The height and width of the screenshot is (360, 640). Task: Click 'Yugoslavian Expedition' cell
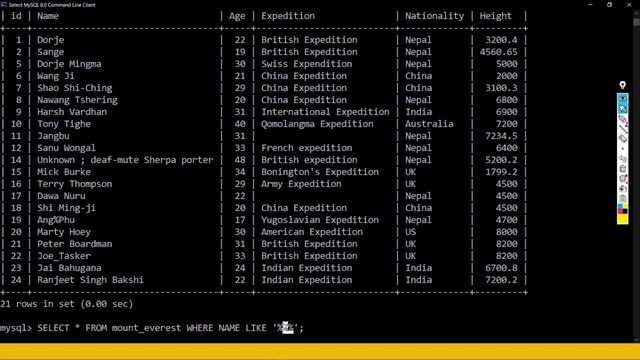pyautogui.click(x=320, y=220)
